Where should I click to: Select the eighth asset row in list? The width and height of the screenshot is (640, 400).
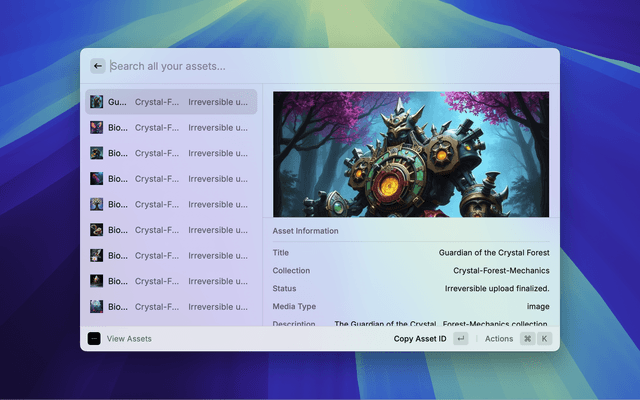pos(170,281)
